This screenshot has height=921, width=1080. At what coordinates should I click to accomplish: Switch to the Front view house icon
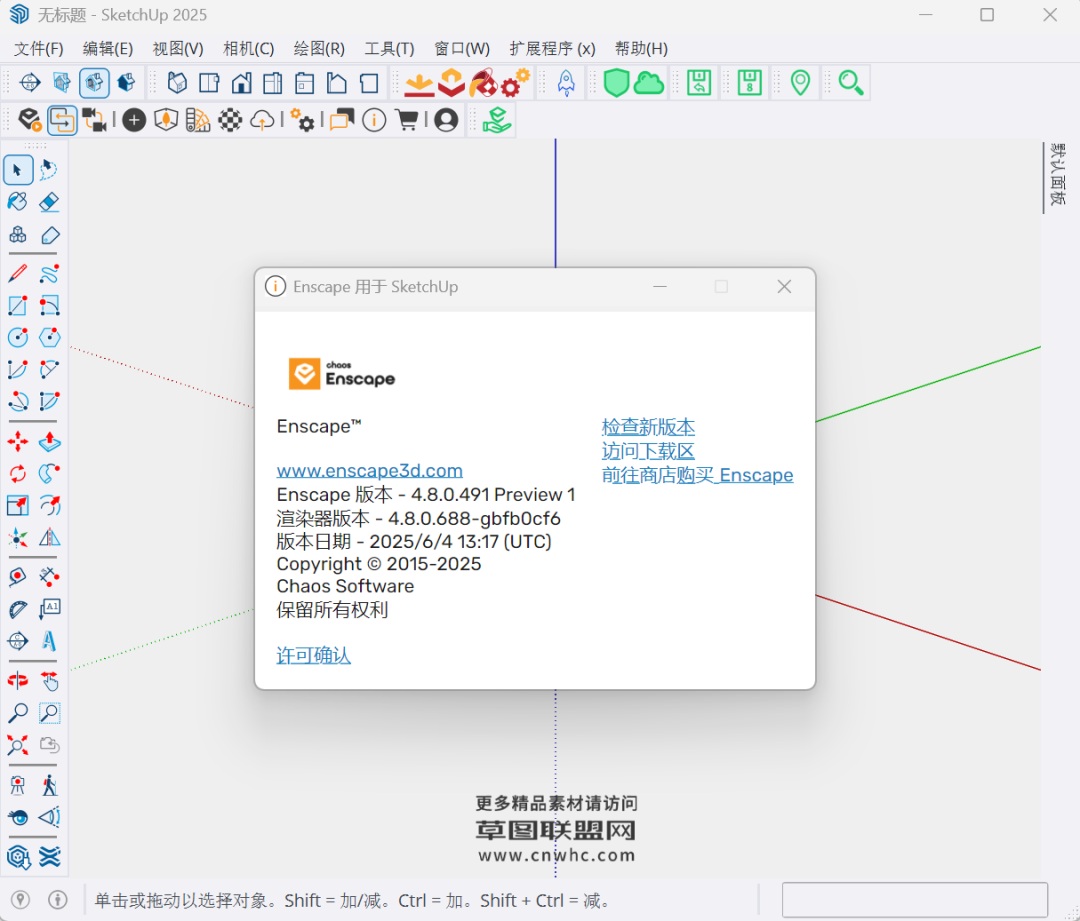[x=241, y=83]
